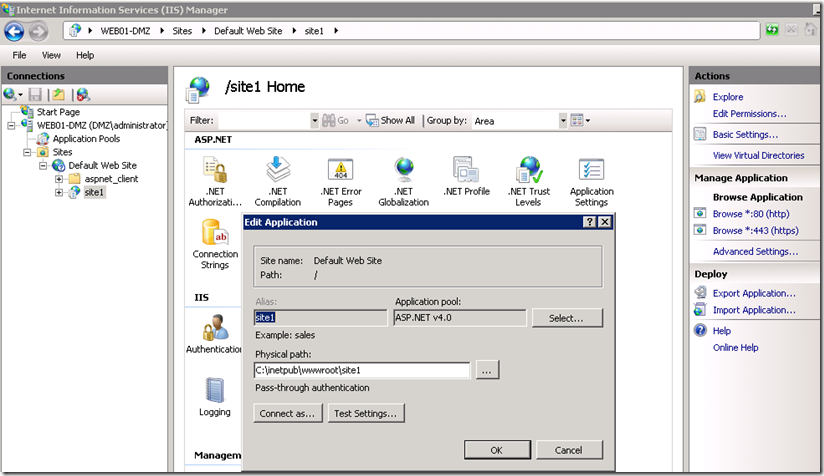Image resolution: width=824 pixels, height=476 pixels.
Task: Click Show All in the filter bar
Action: tap(390, 120)
